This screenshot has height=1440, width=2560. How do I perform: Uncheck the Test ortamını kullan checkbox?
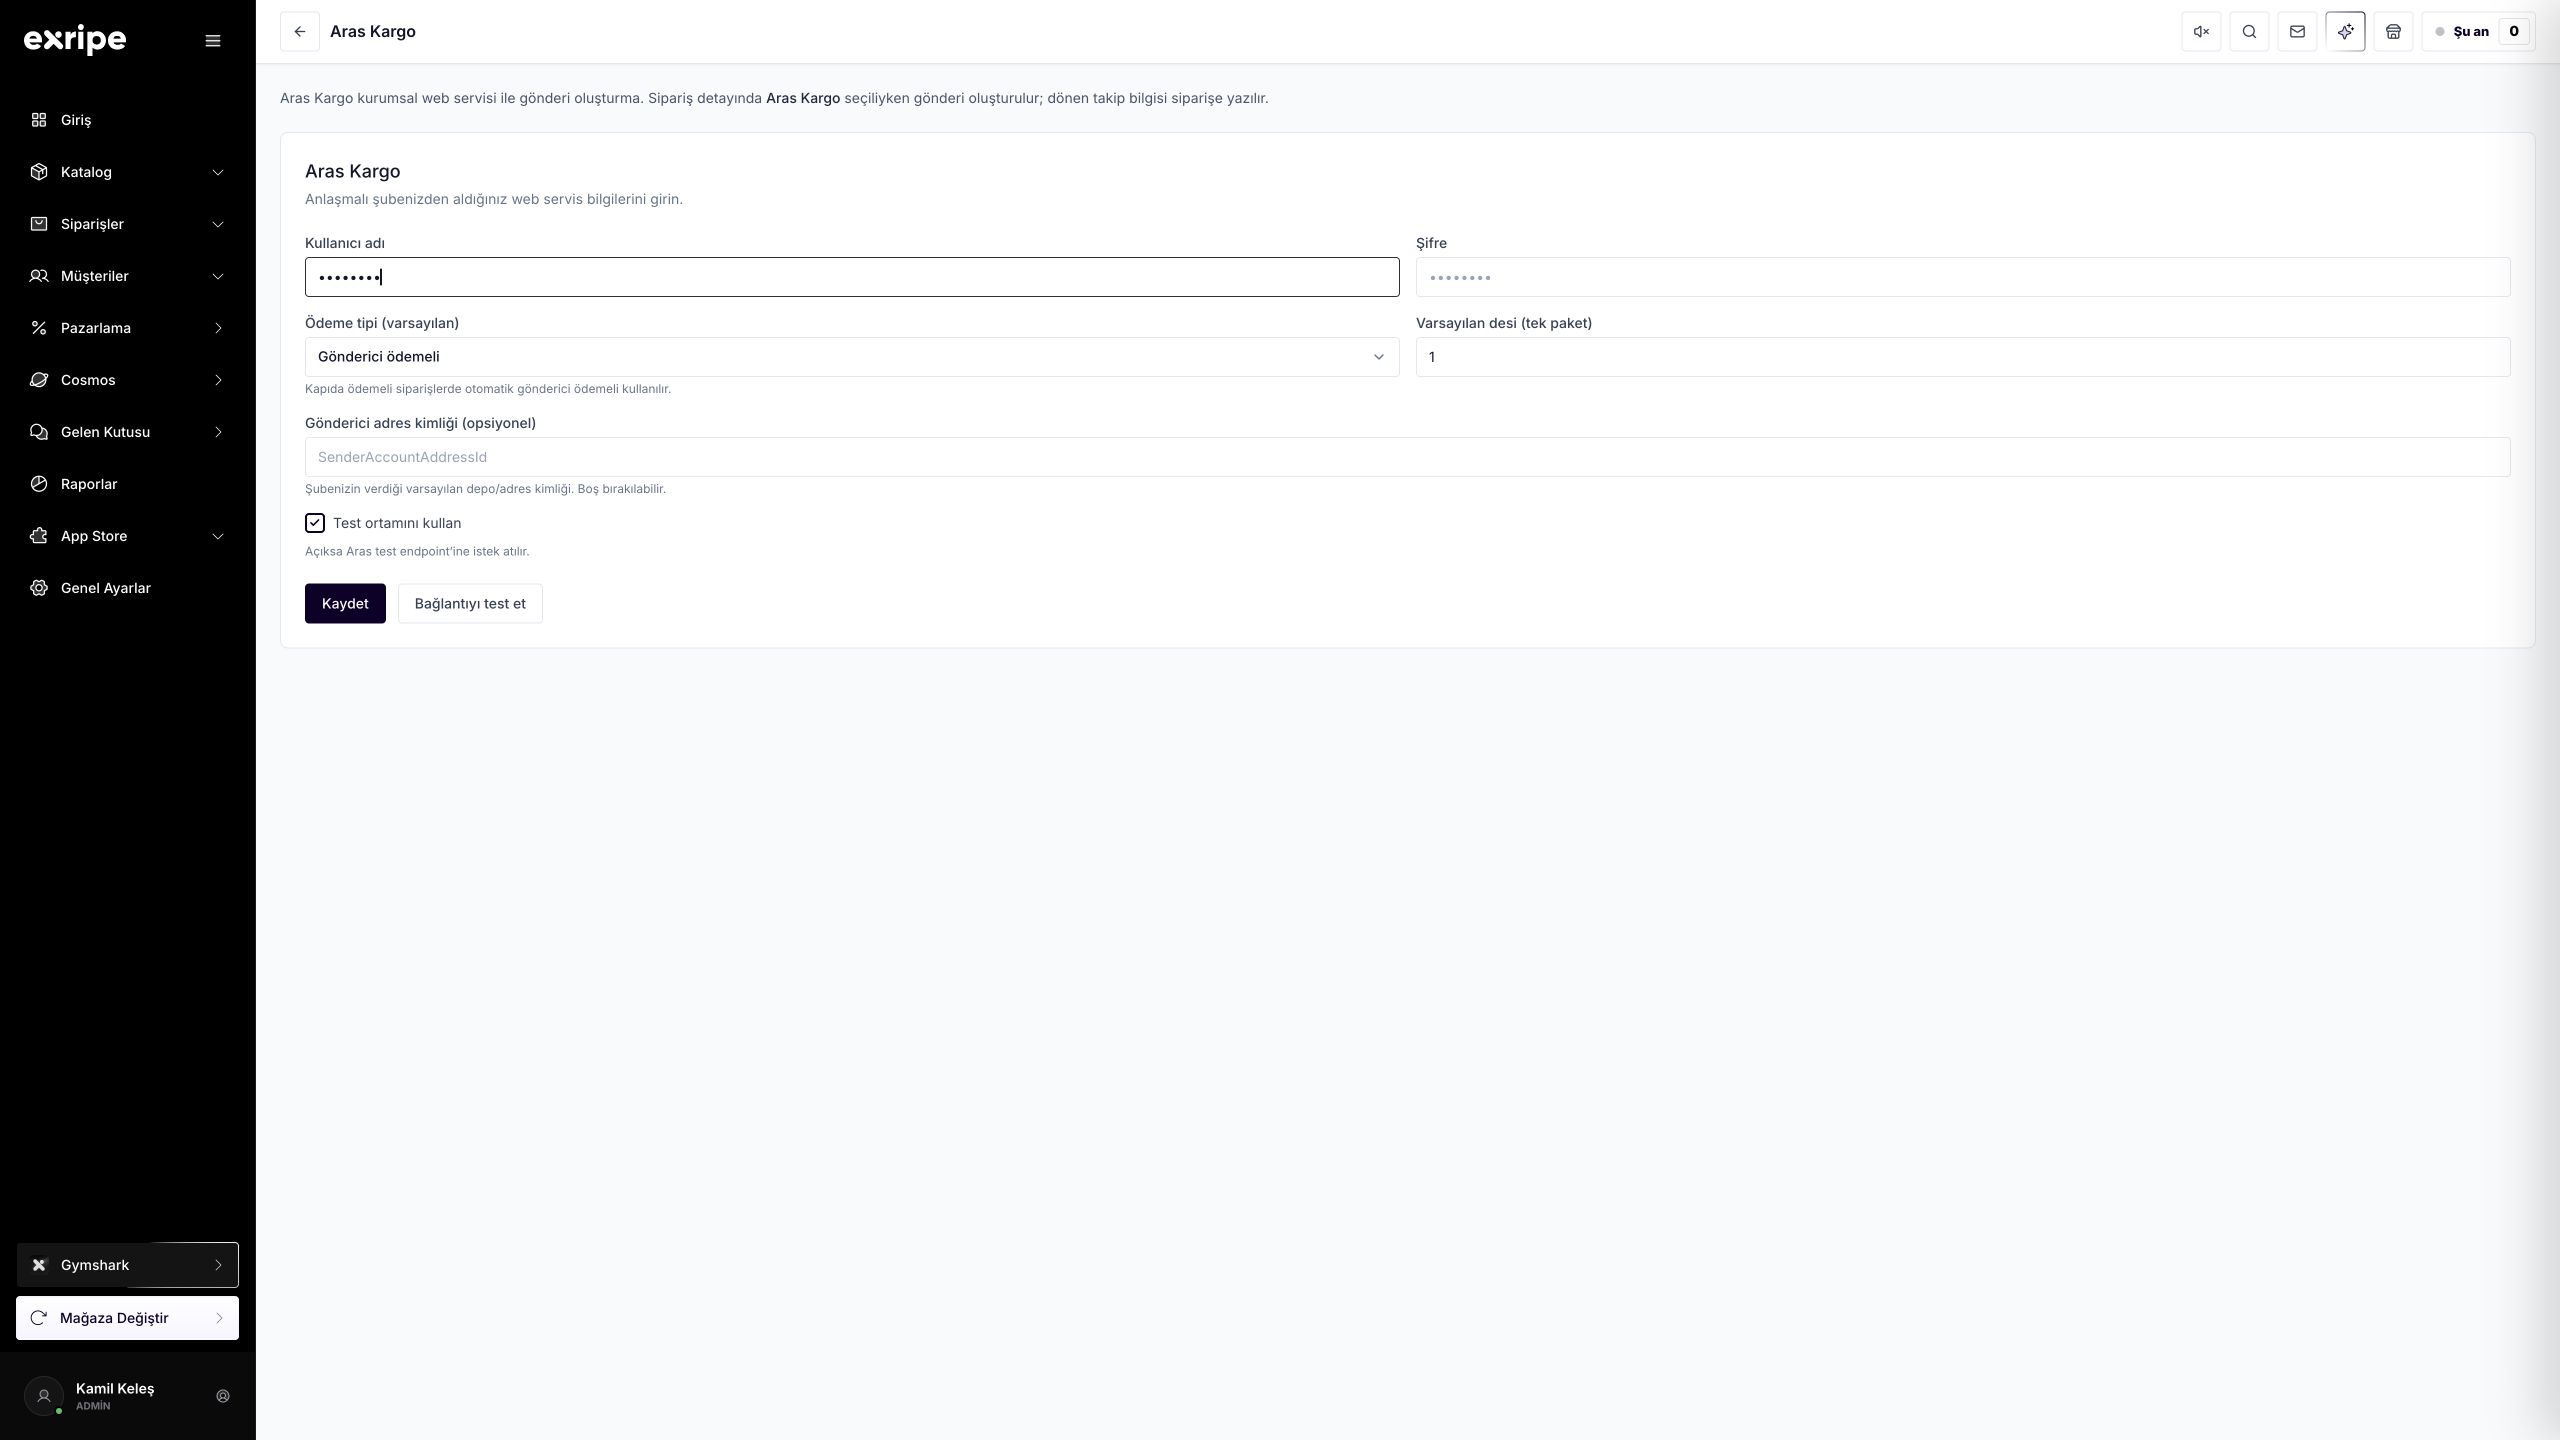click(315, 523)
